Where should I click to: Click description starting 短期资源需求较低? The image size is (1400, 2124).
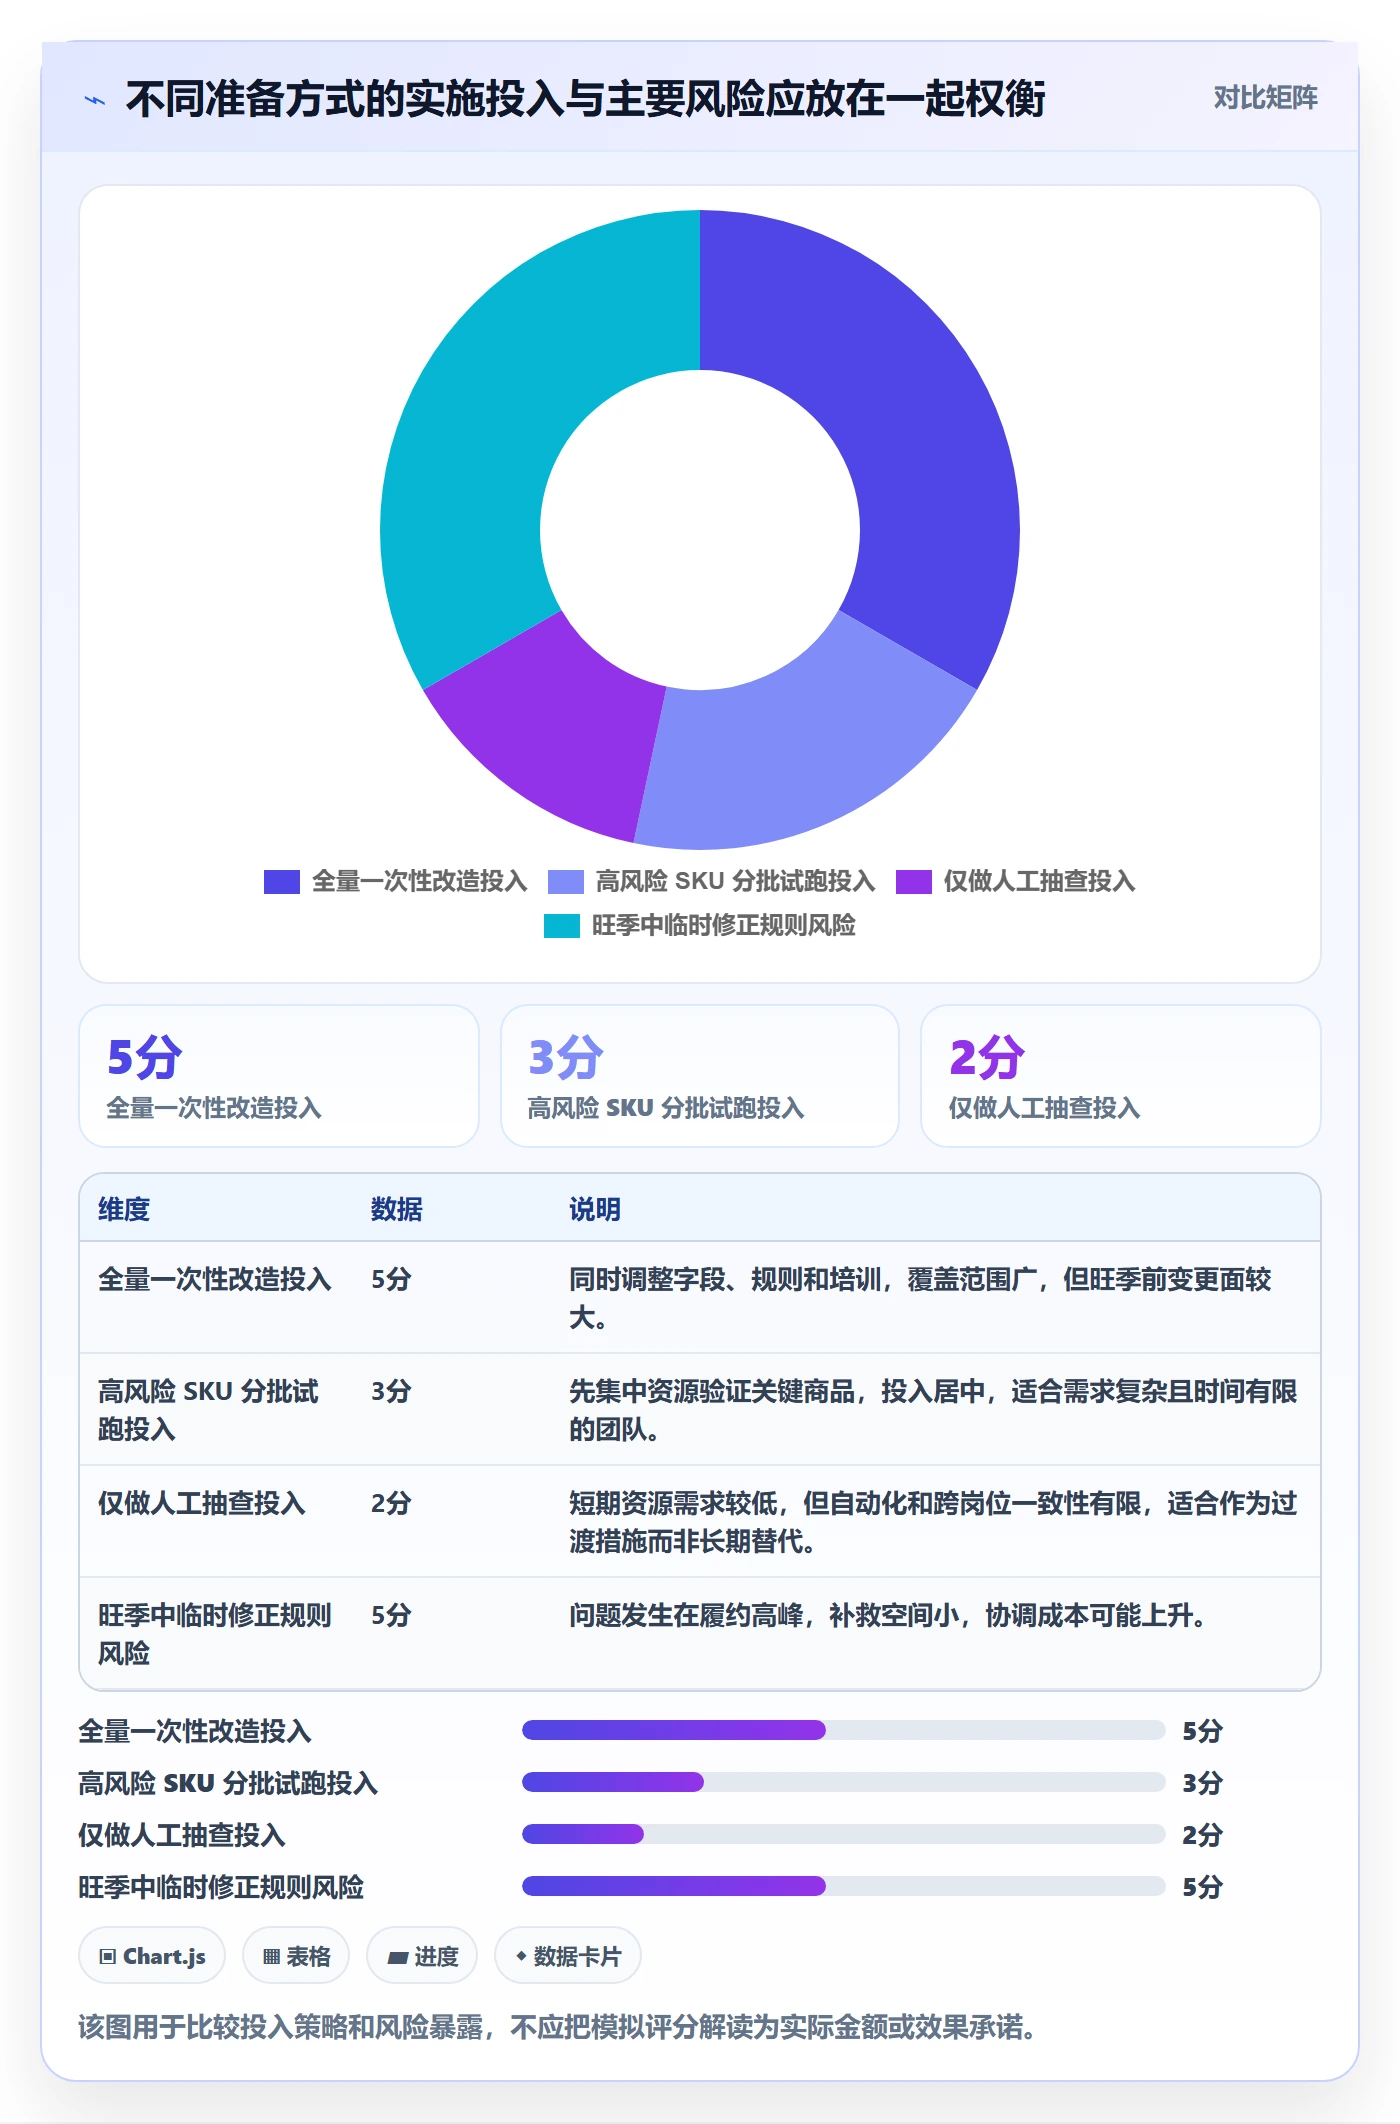[x=933, y=1522]
